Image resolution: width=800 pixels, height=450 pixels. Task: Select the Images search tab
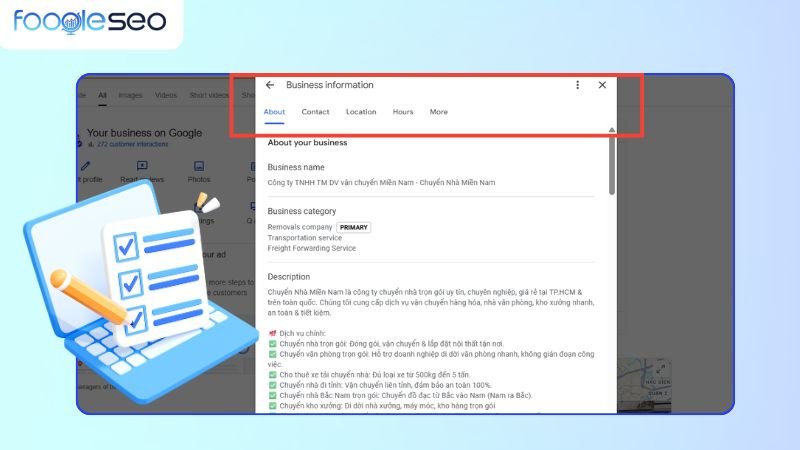[130, 96]
